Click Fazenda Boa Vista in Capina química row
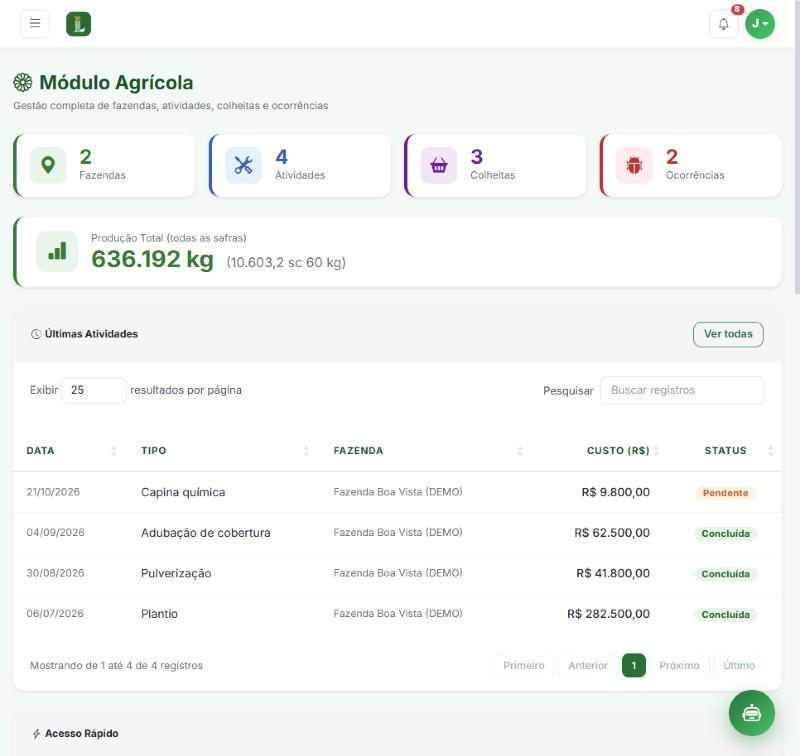This screenshot has height=756, width=800. tap(398, 492)
